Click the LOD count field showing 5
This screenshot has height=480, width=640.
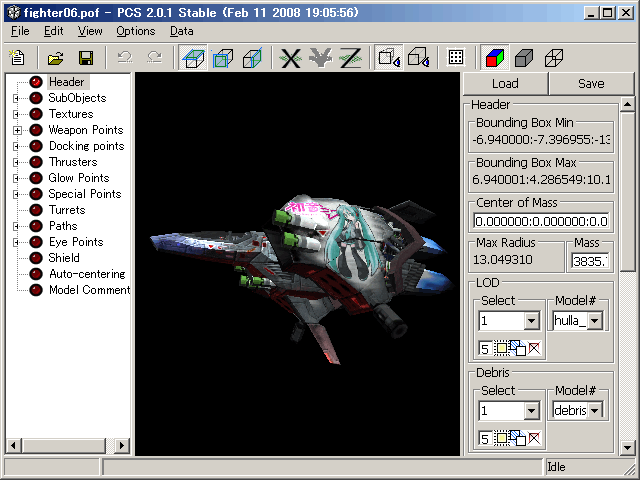click(485, 349)
